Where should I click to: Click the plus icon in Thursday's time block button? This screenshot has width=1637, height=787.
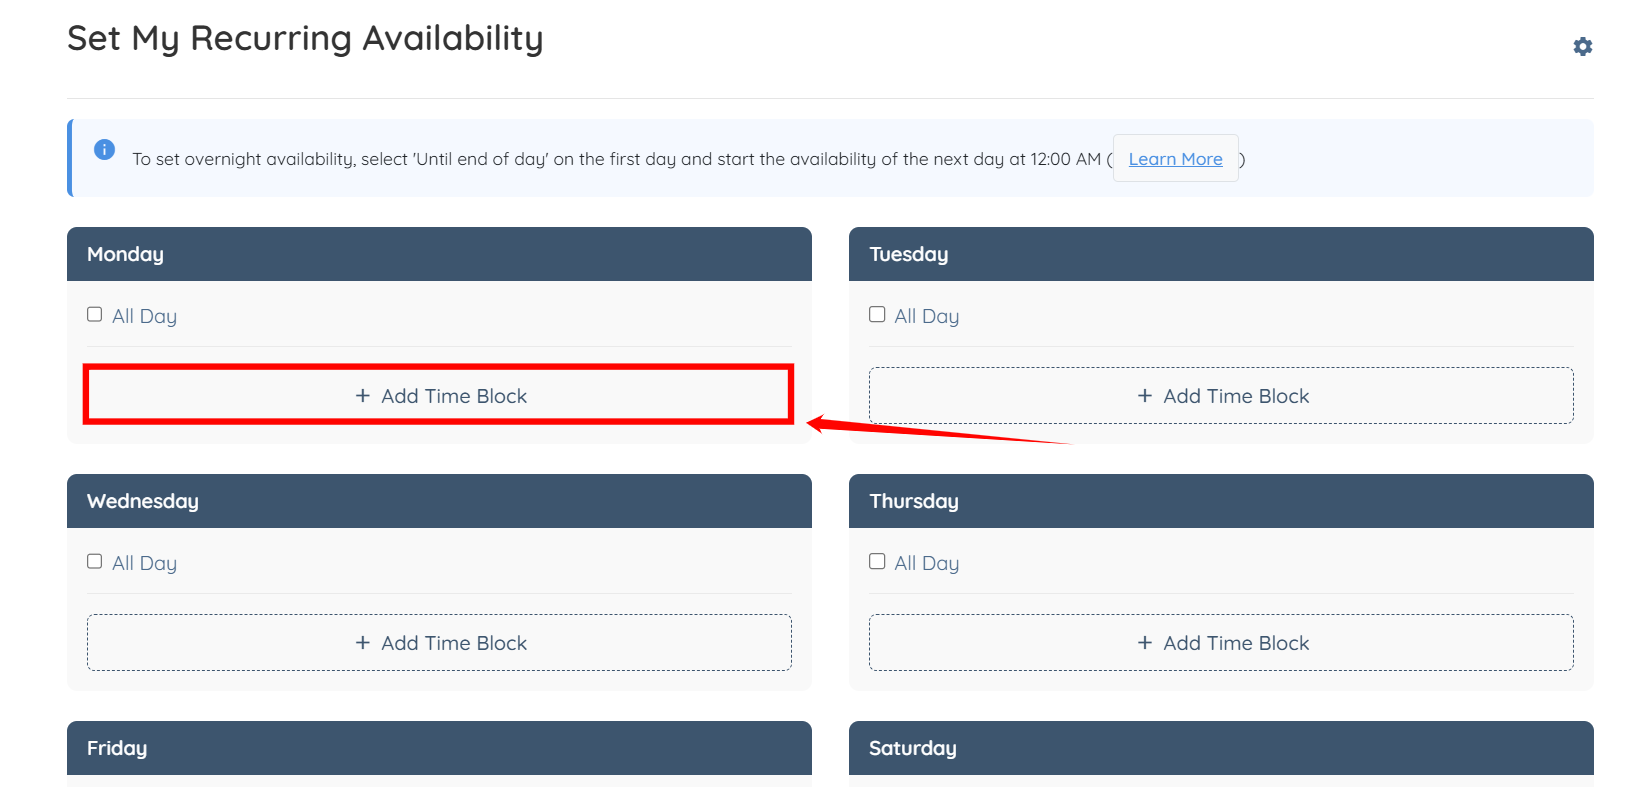point(1145,643)
